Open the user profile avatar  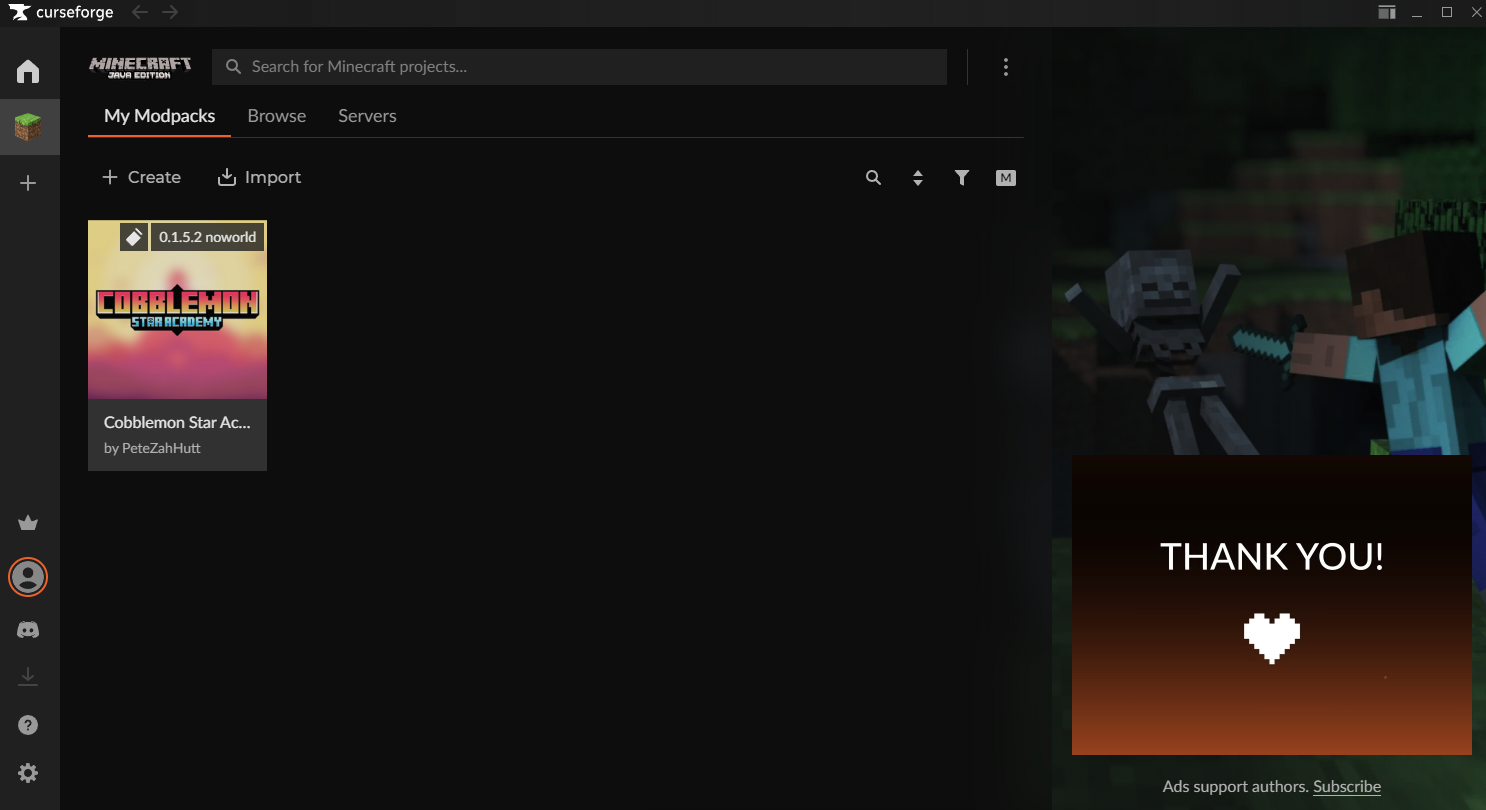(28, 577)
